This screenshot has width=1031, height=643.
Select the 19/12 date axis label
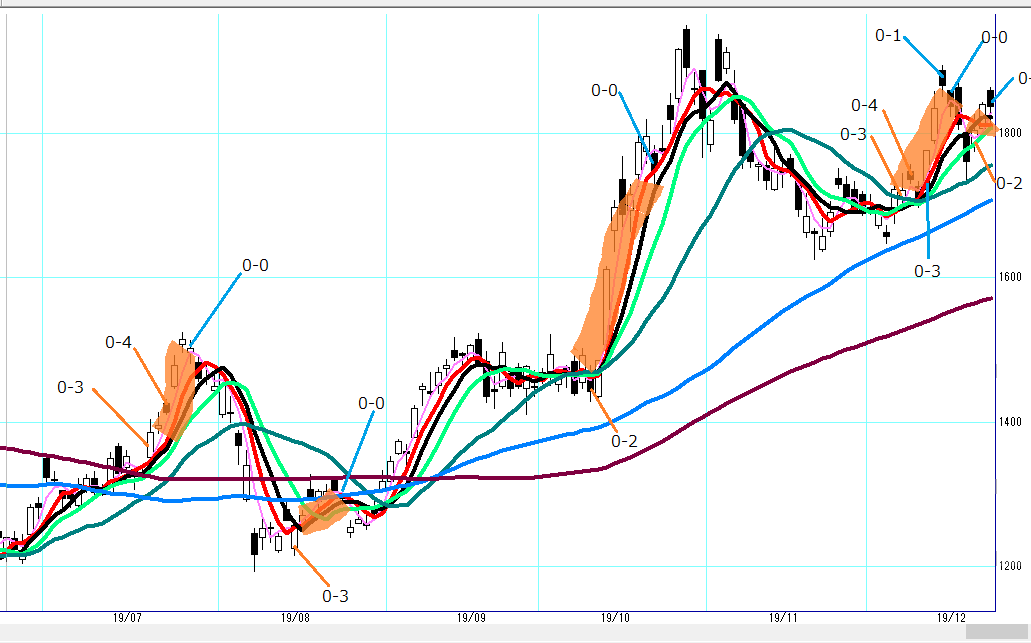pyautogui.click(x=951, y=617)
